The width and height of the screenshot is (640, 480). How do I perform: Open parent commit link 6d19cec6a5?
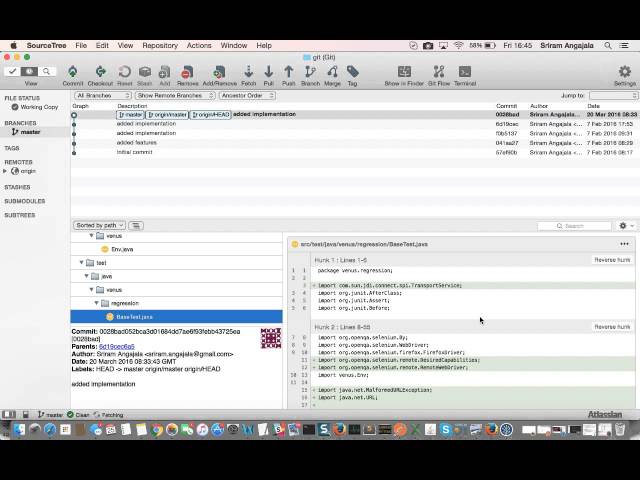(117, 347)
